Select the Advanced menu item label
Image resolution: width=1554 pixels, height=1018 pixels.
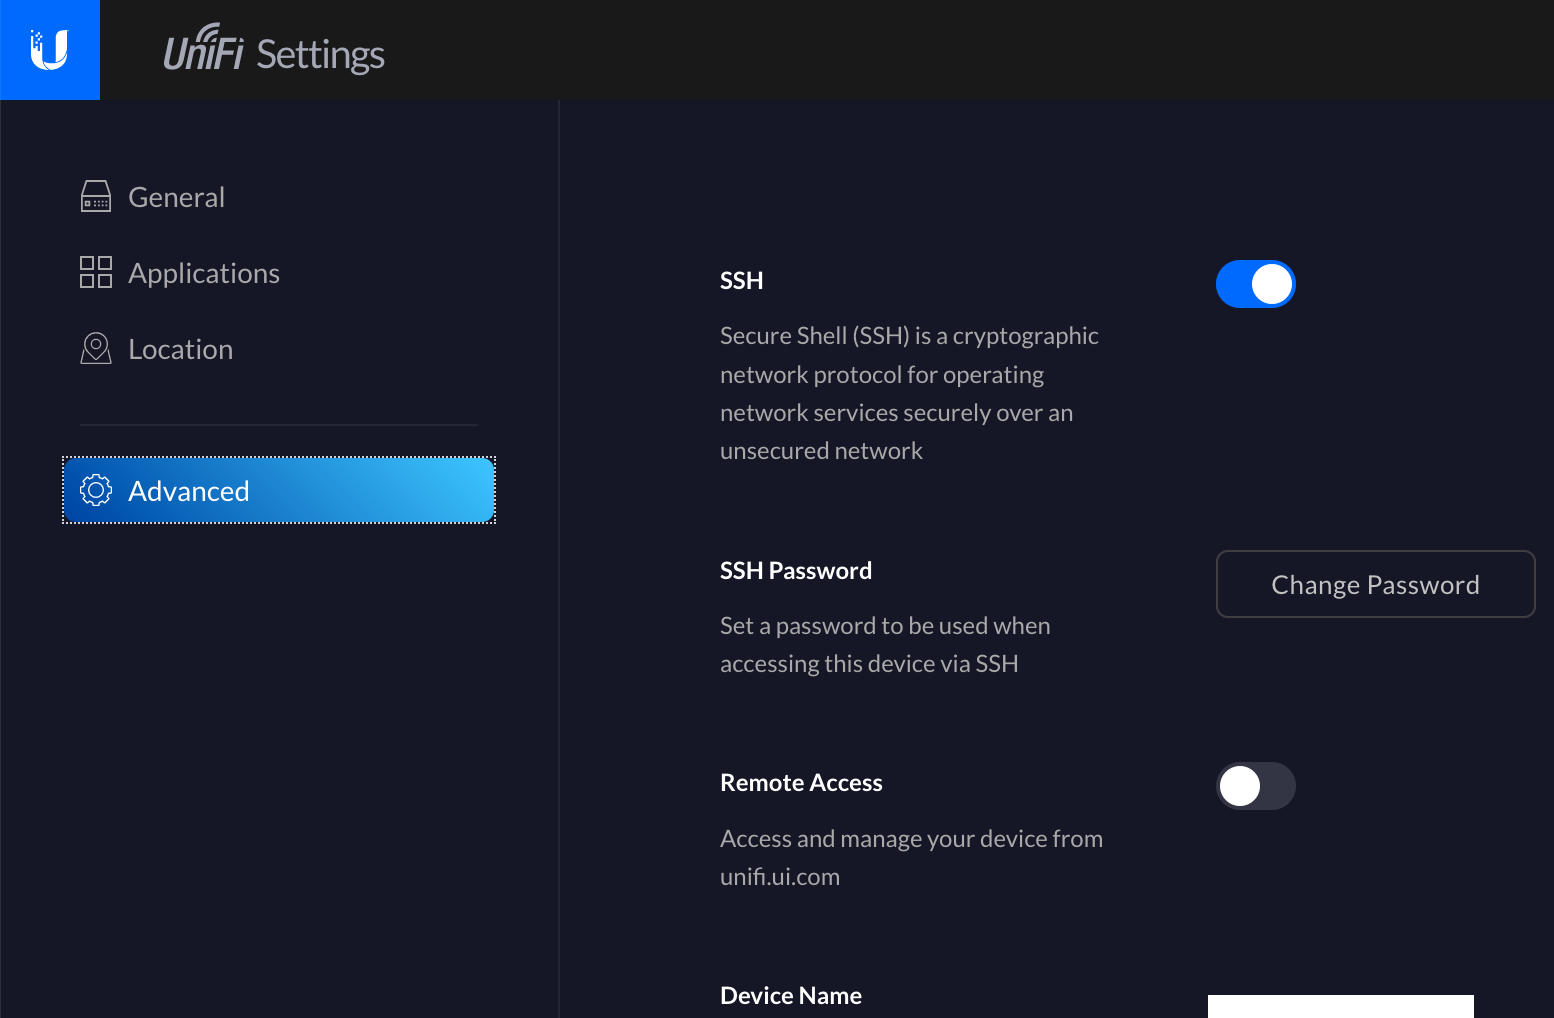[x=189, y=491]
